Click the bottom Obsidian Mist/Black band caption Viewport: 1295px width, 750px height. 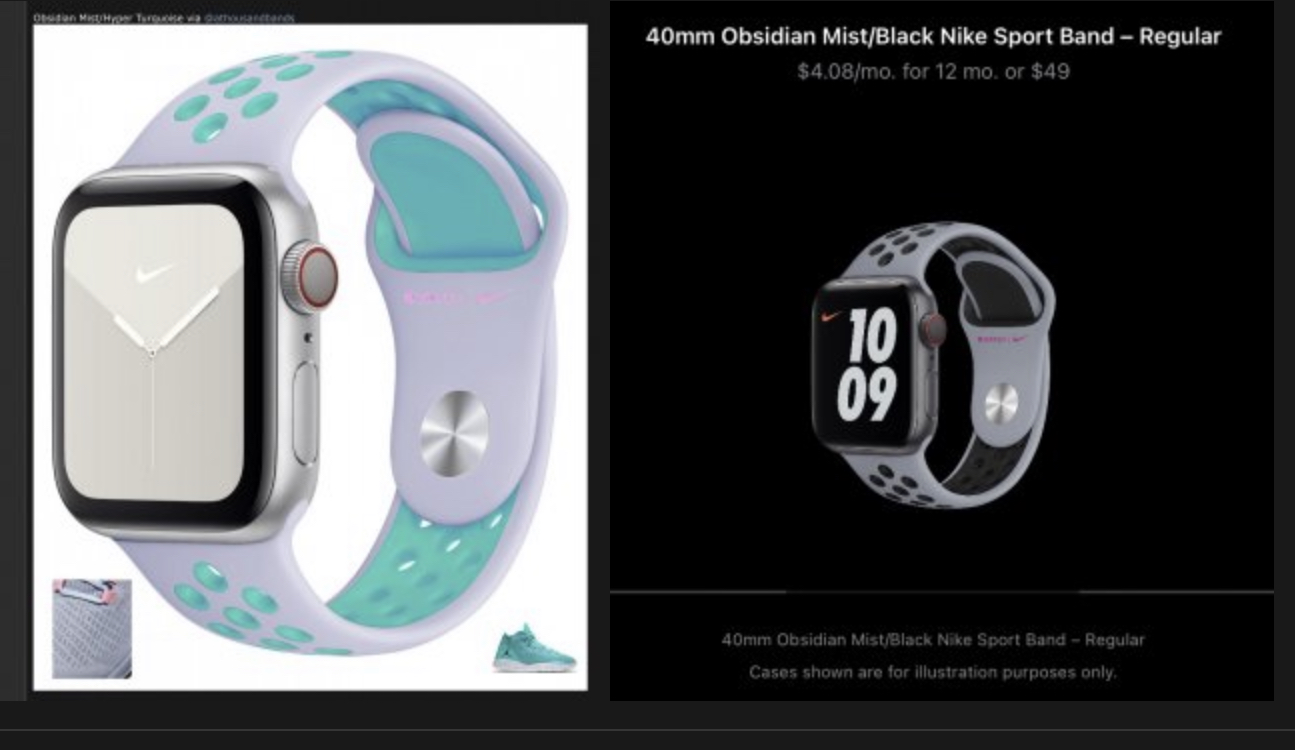[x=933, y=639]
